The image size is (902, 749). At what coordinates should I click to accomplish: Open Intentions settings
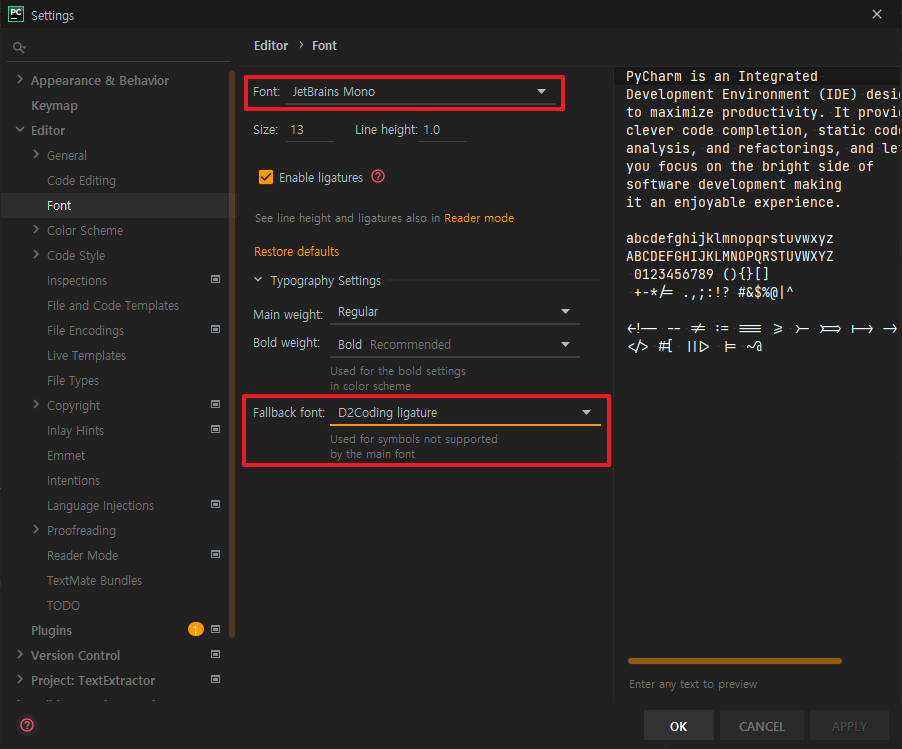pos(73,480)
